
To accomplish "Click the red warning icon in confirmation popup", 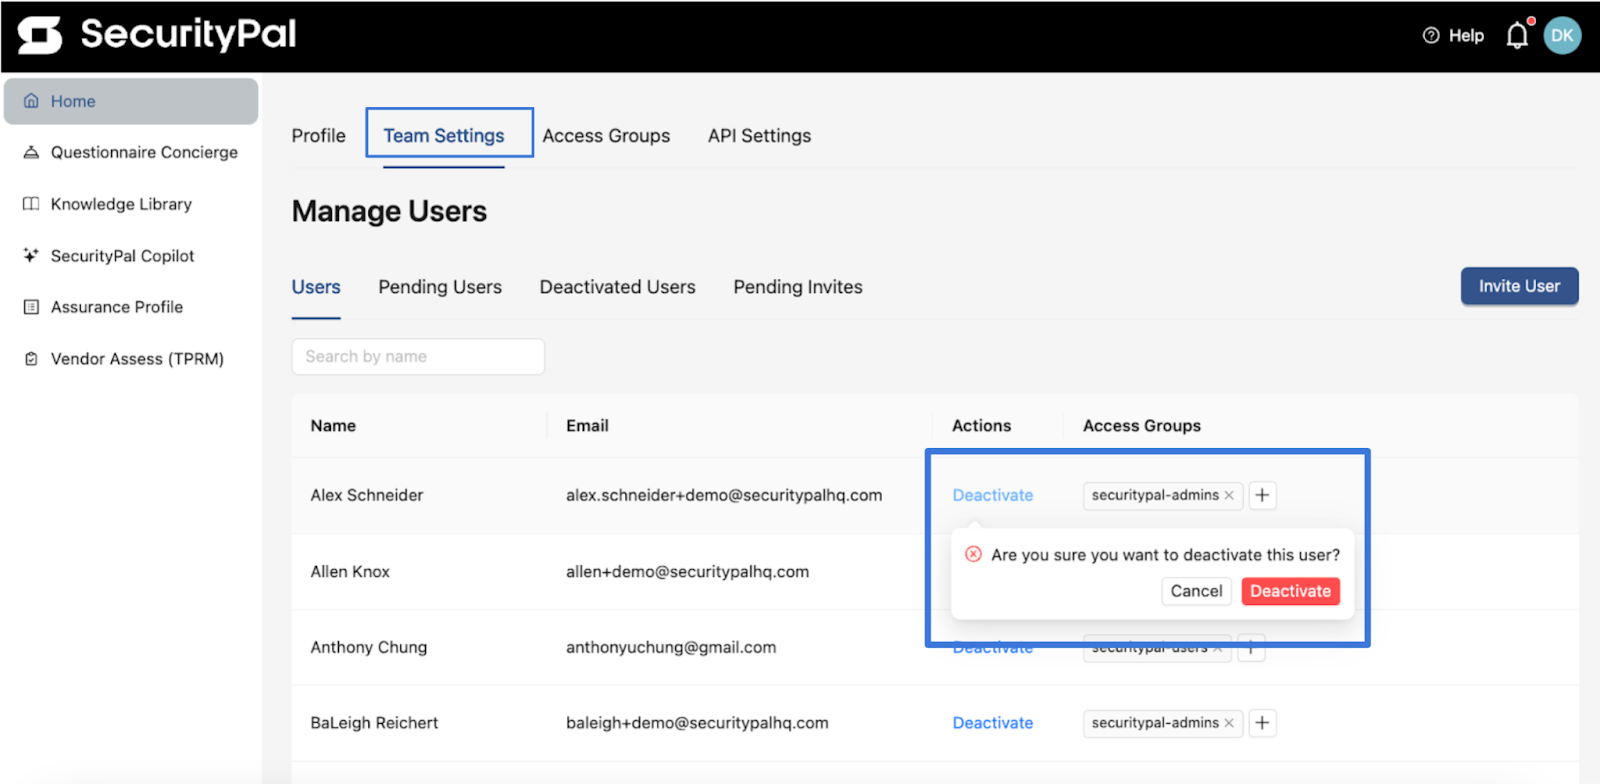I will [x=973, y=554].
